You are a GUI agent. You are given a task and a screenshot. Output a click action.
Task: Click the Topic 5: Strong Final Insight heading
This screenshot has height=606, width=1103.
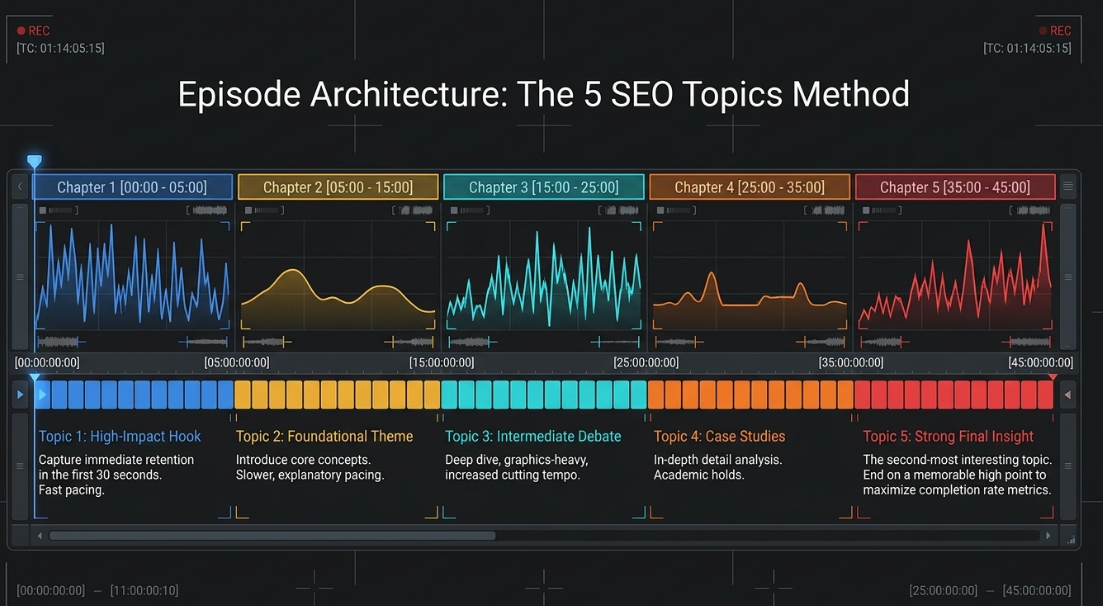[x=948, y=436]
